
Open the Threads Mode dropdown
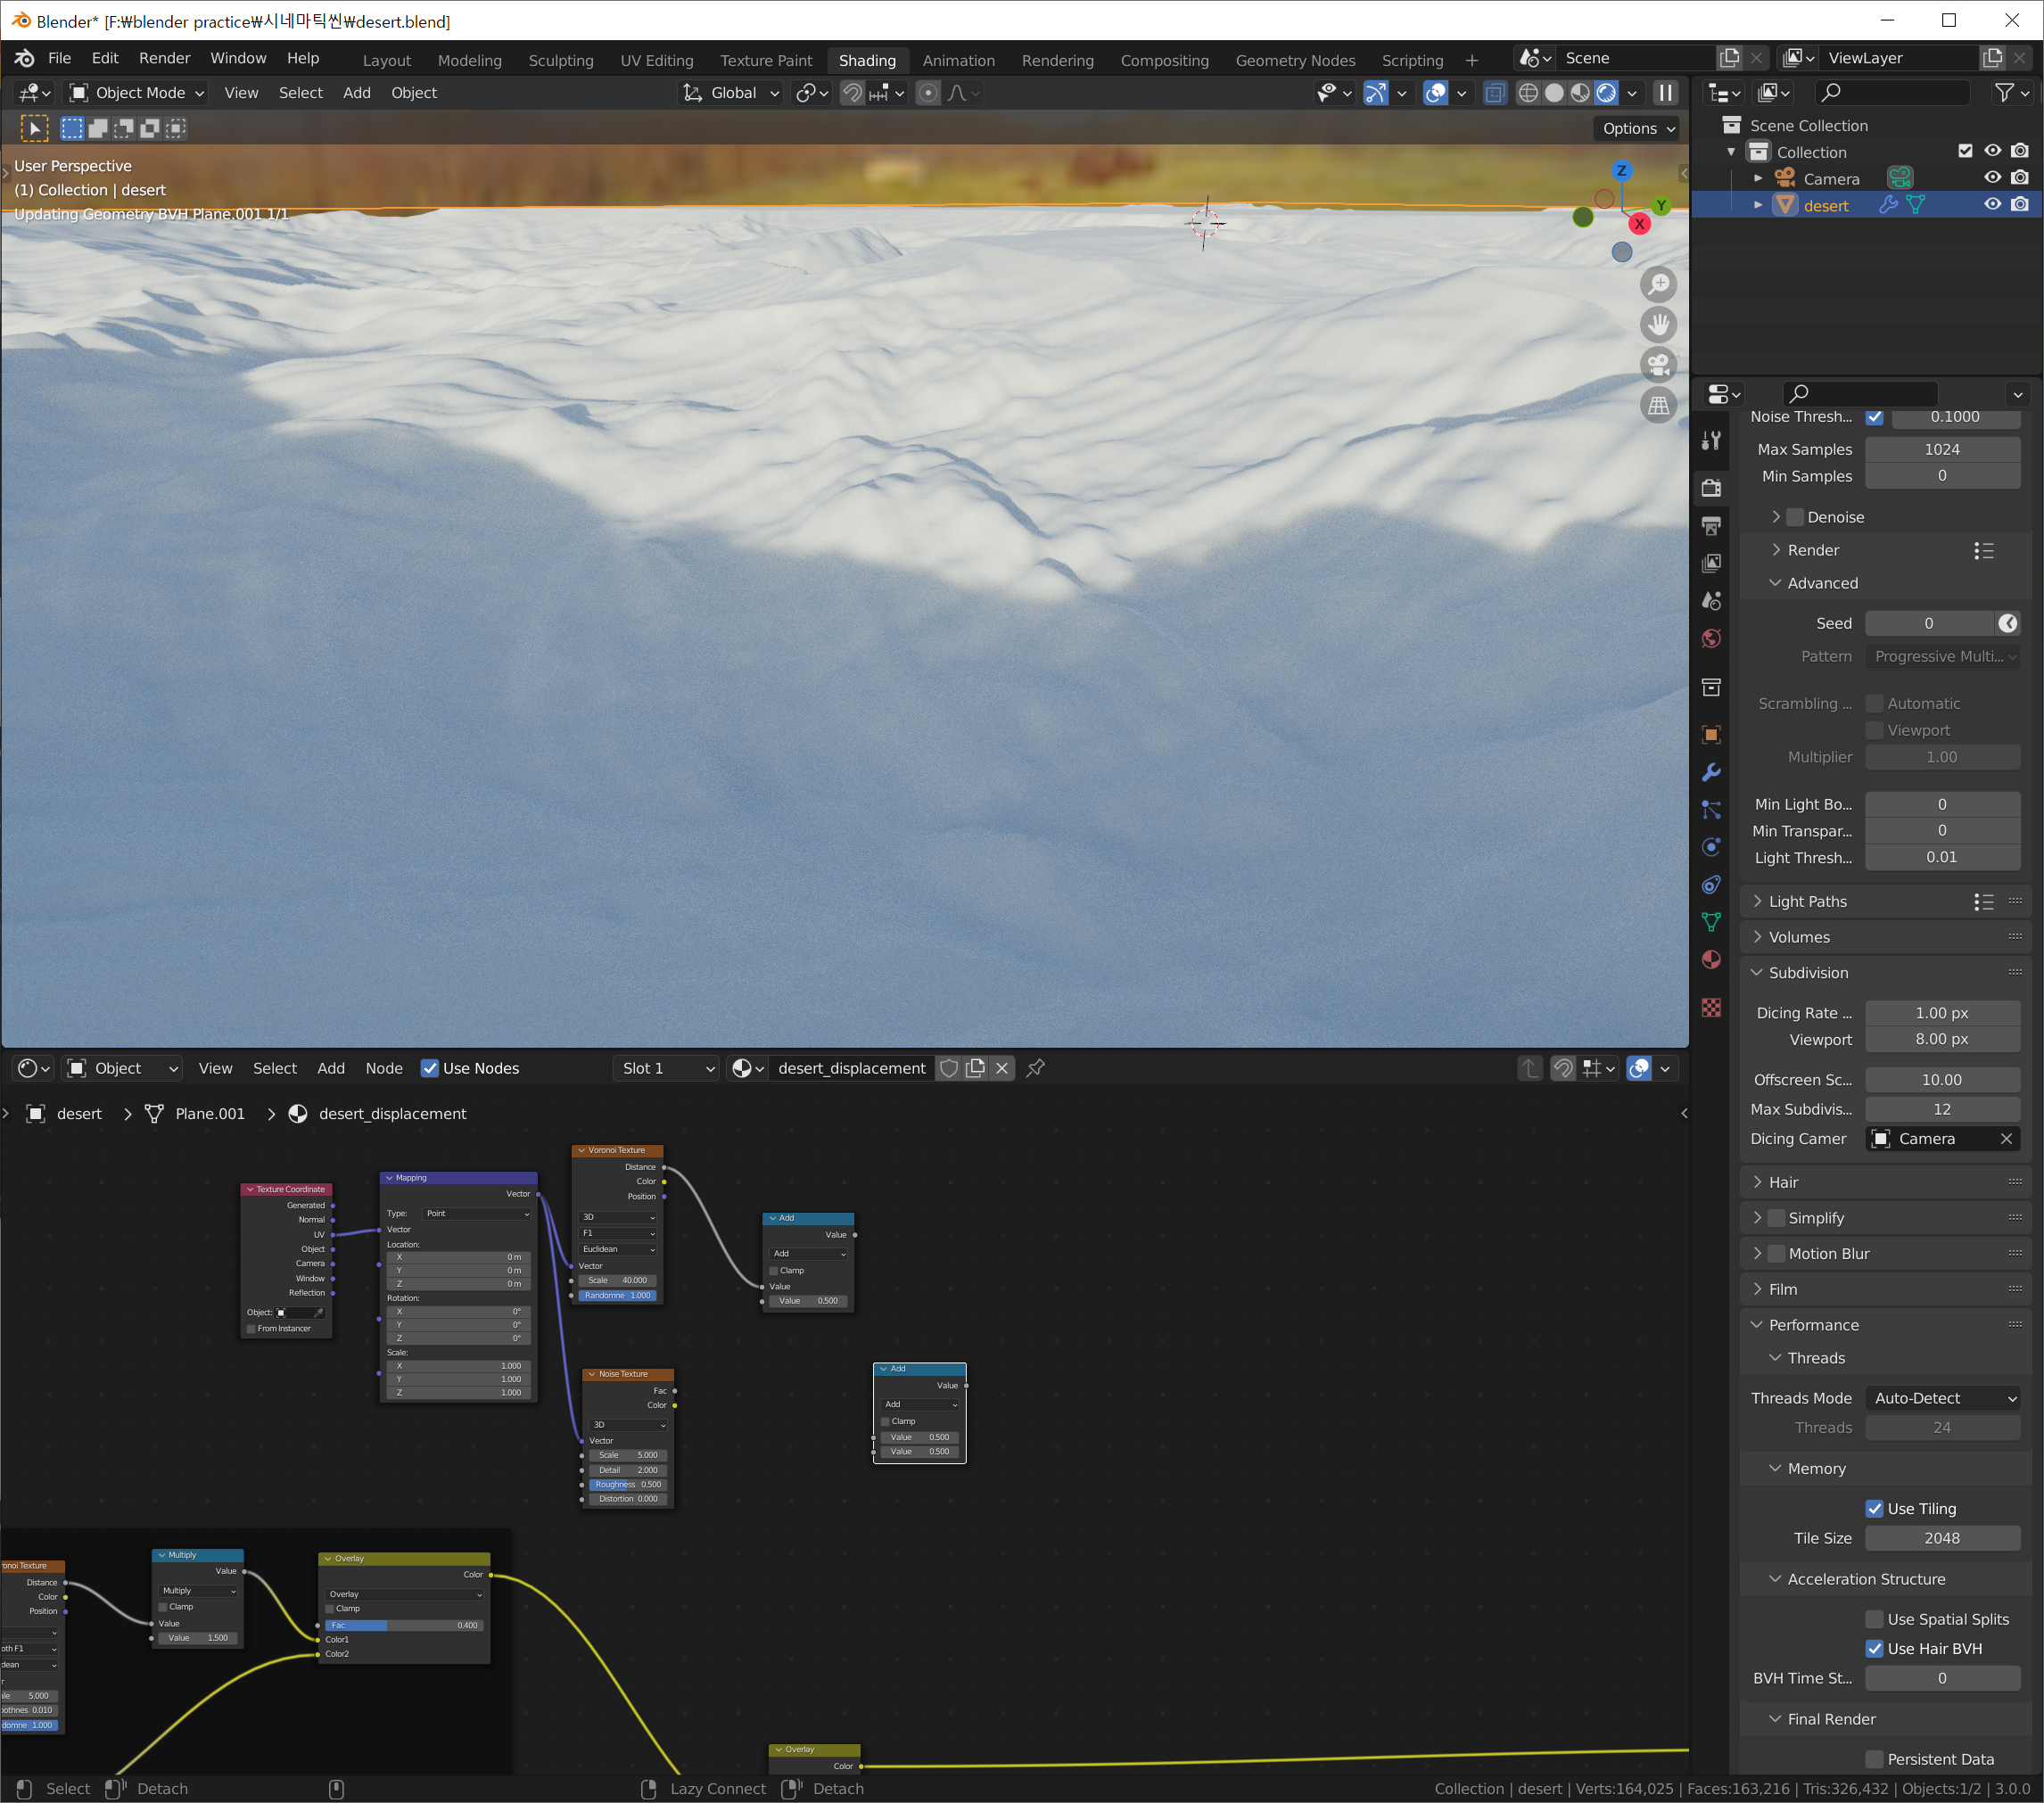click(1942, 1398)
